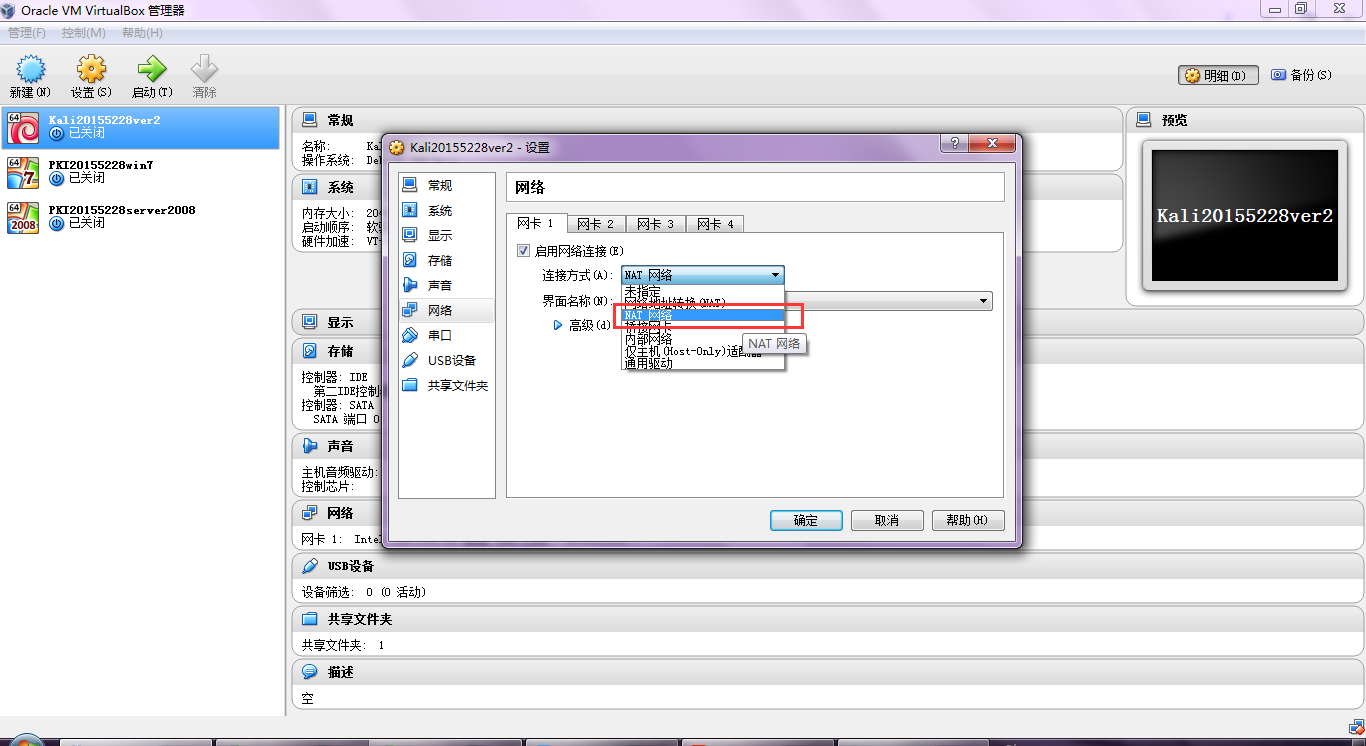Switch to 明细 (Details) view toggle
This screenshot has width=1366, height=746.
point(1218,75)
